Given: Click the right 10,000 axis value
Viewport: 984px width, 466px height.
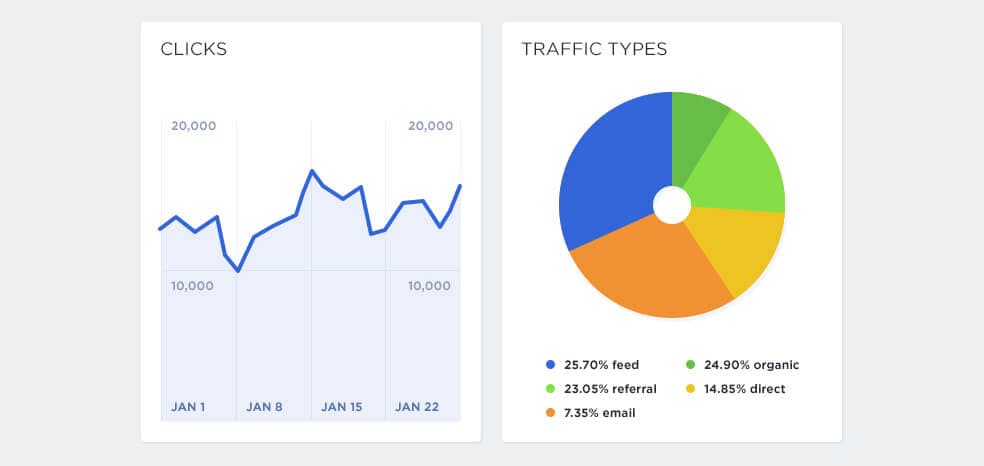Looking at the screenshot, I should tap(429, 286).
